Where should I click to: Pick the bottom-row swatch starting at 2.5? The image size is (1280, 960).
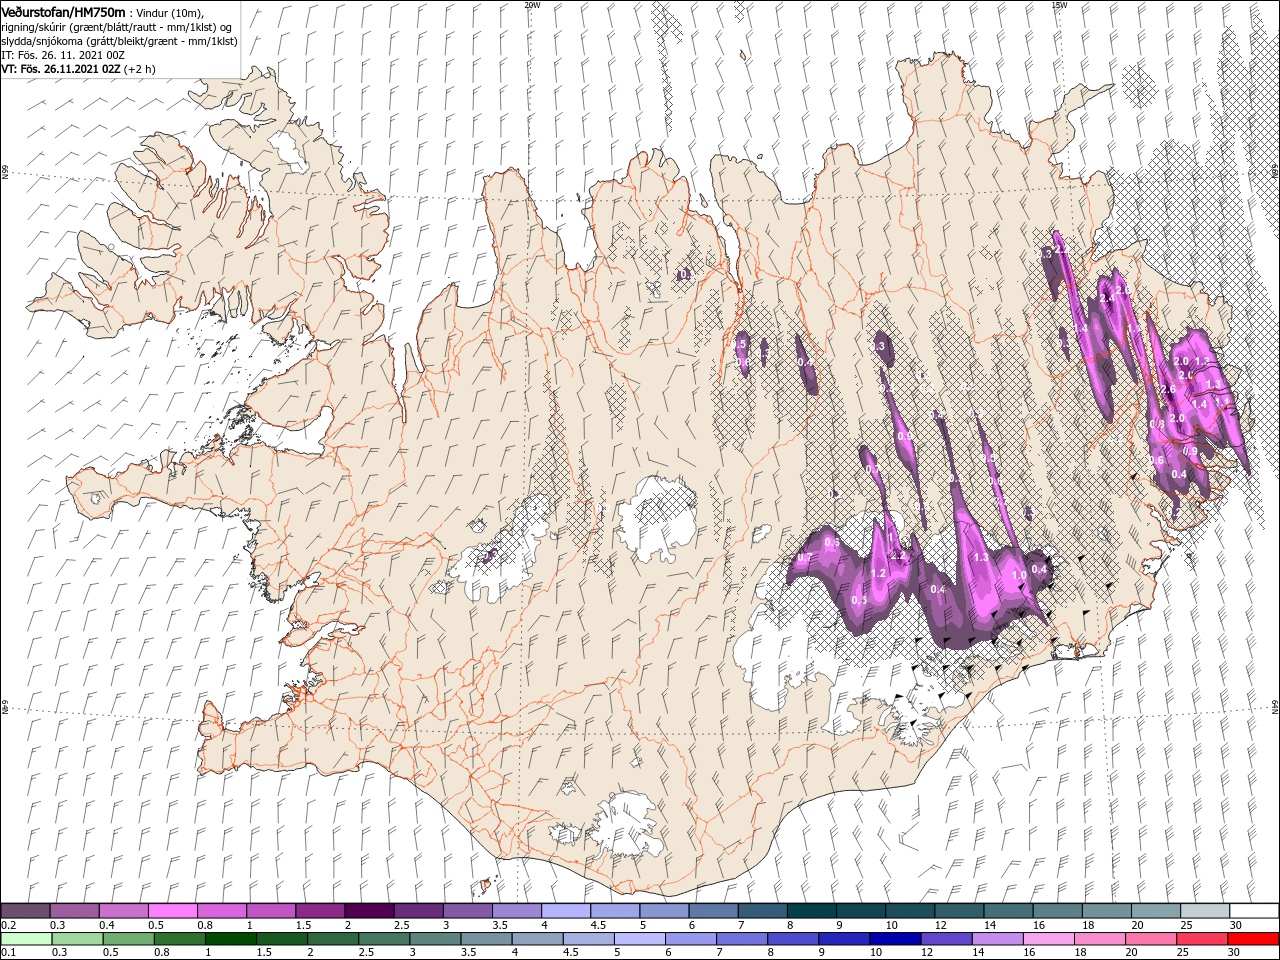click(x=384, y=939)
